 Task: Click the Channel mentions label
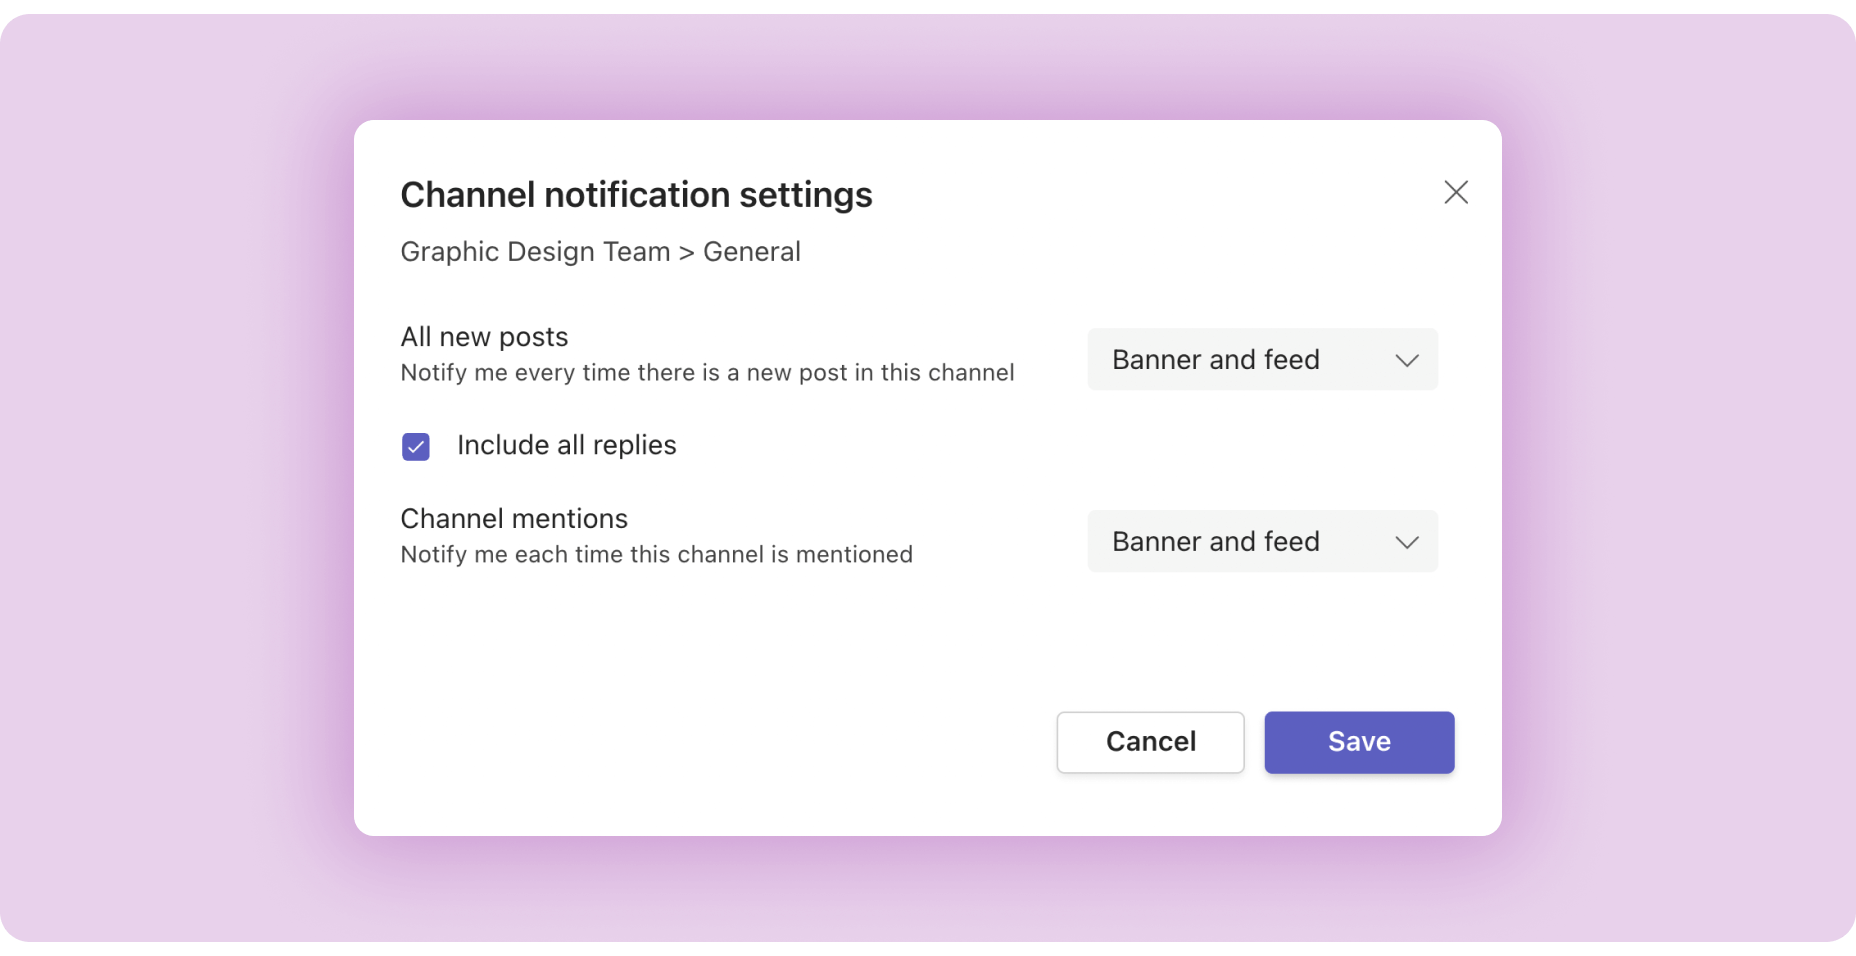pos(514,519)
